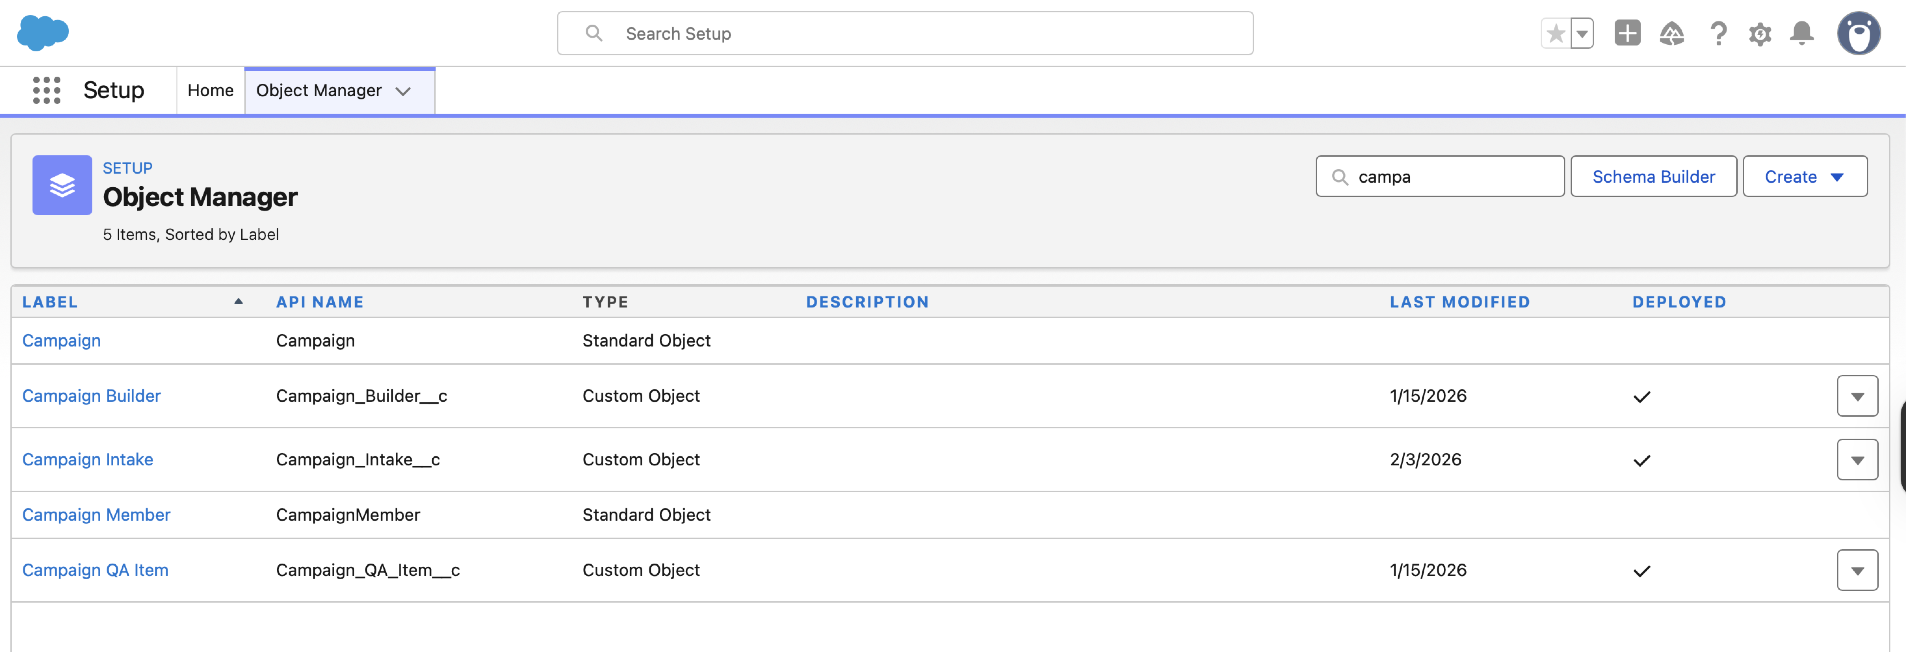Viewport: 1906px width, 652px height.
Task: Open the Campaign Intake object
Action: 88,460
